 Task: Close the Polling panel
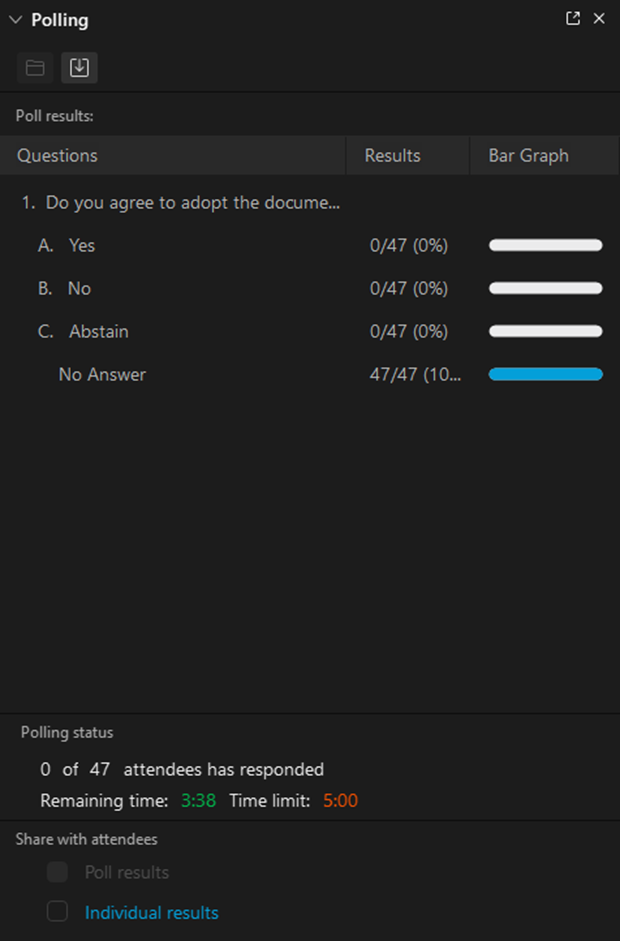click(599, 19)
